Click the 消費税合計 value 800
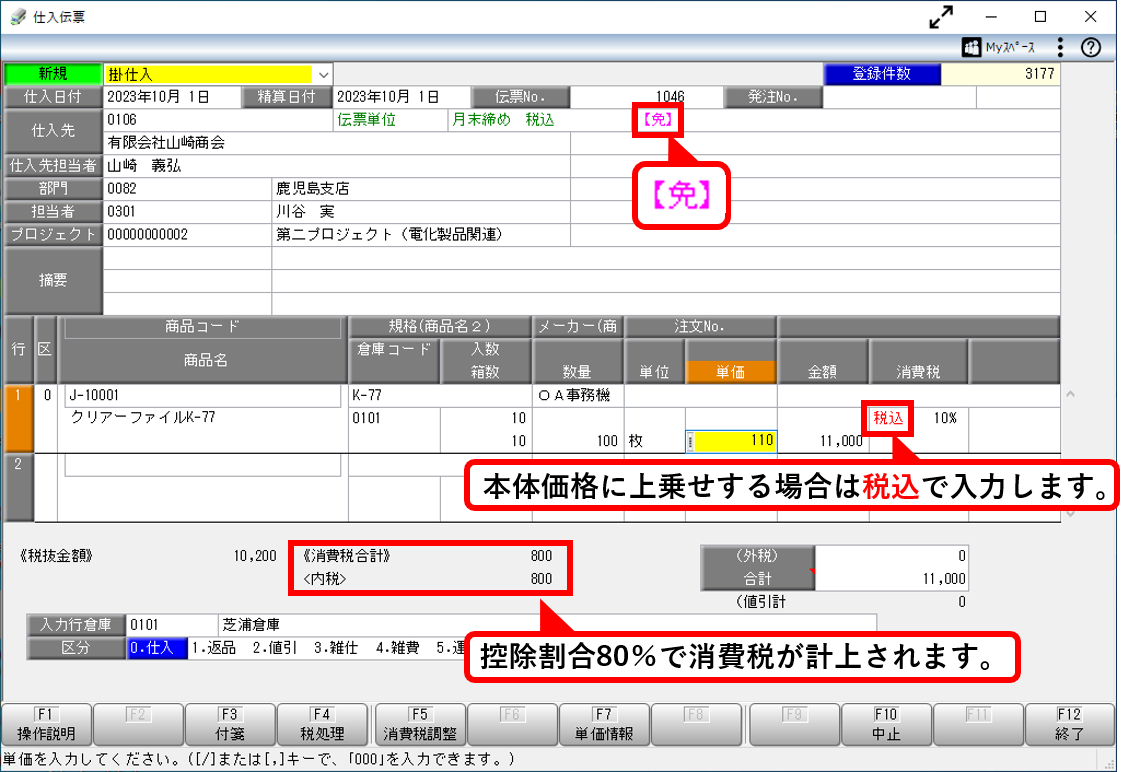 [x=541, y=556]
